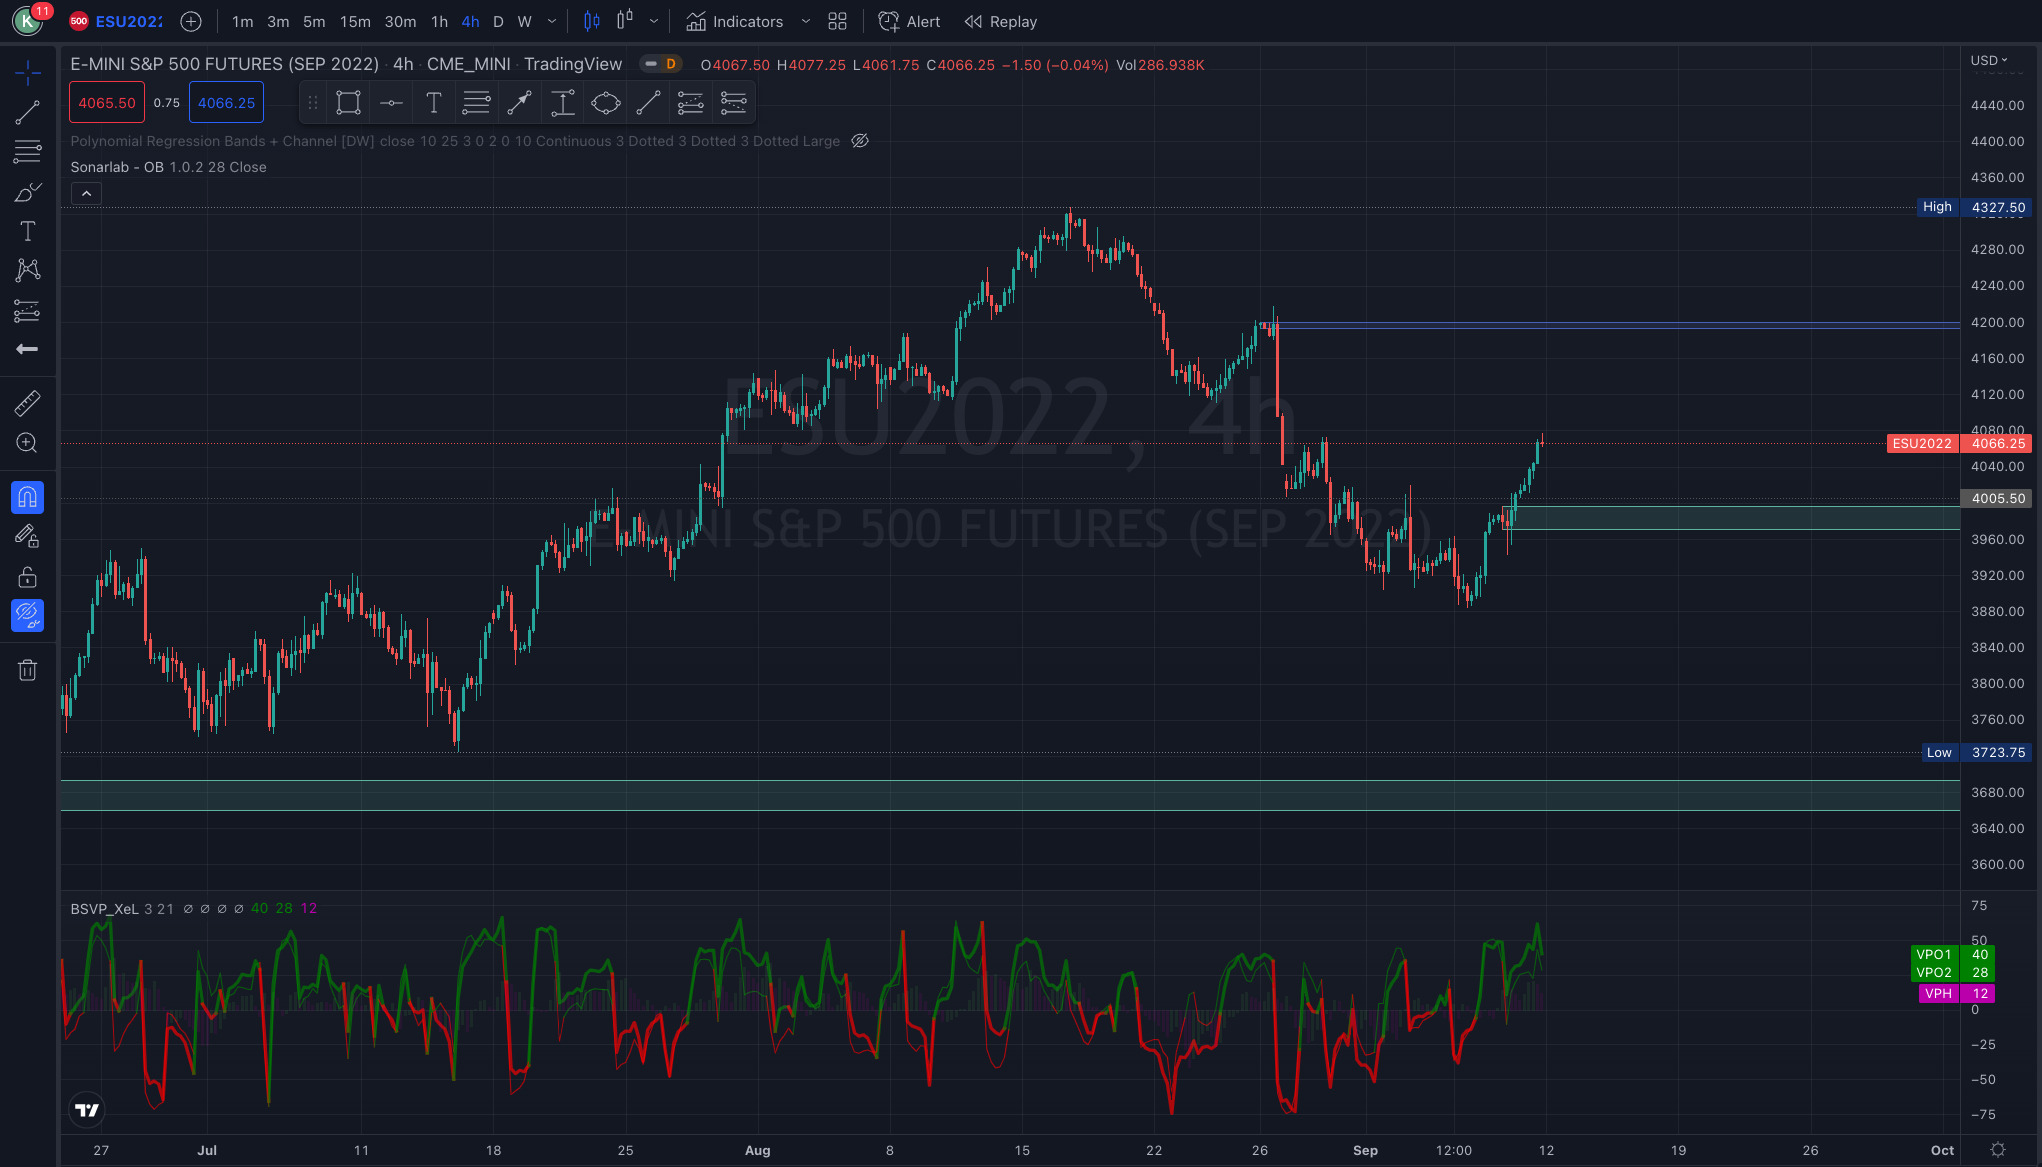Open the Layout grid setup icon
Image resolution: width=2042 pixels, height=1167 pixels.
(838, 21)
